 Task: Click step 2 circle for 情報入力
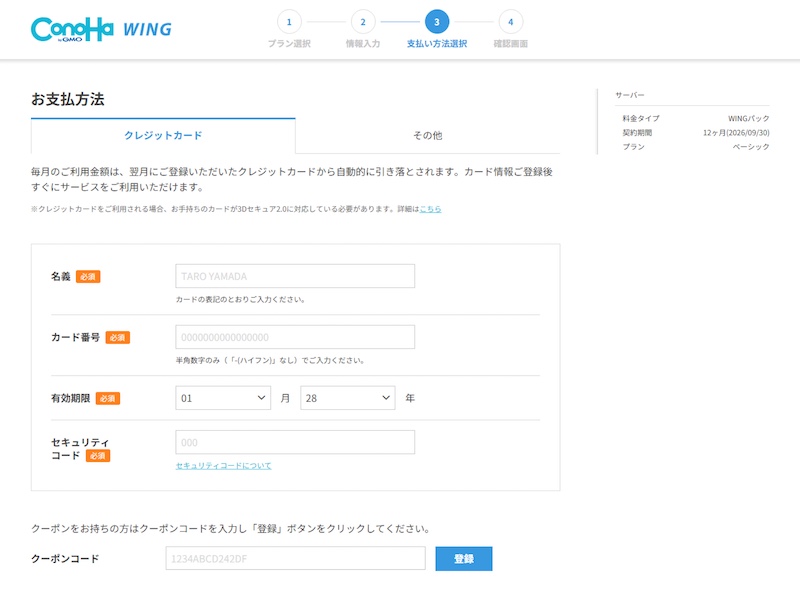[x=363, y=22]
